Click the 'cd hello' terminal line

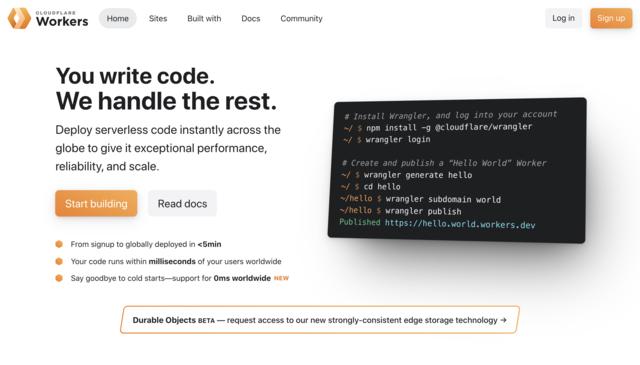(x=370, y=187)
